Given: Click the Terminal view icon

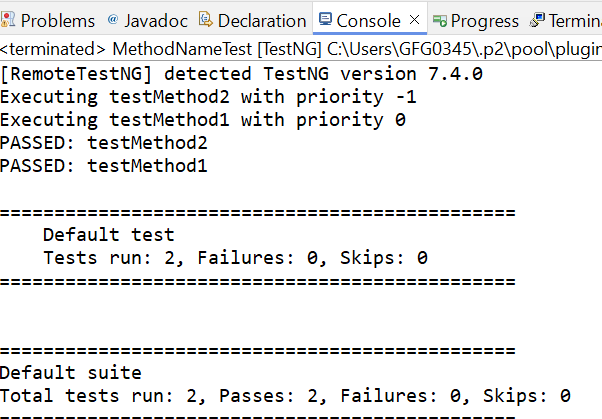Looking at the screenshot, I should point(537,20).
